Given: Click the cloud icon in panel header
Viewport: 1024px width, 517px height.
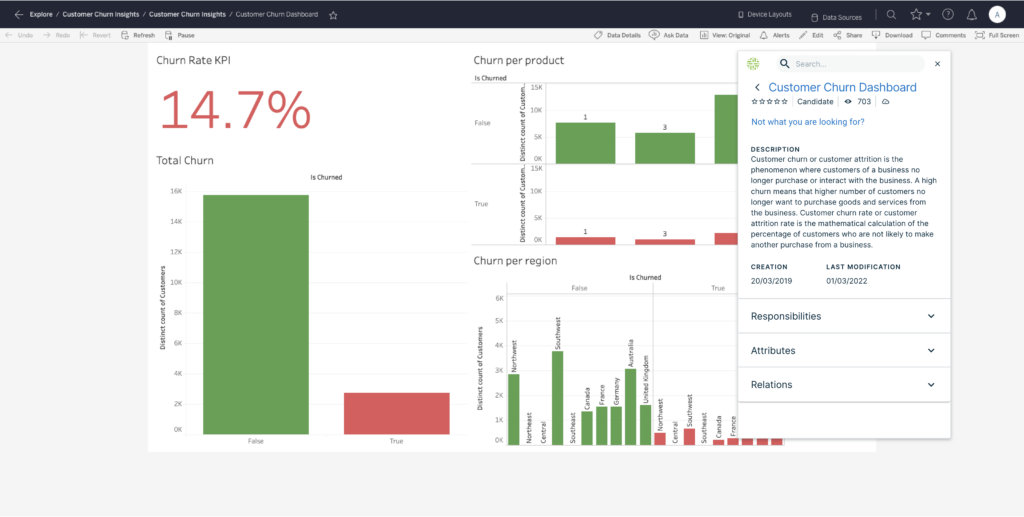Looking at the screenshot, I should (886, 102).
